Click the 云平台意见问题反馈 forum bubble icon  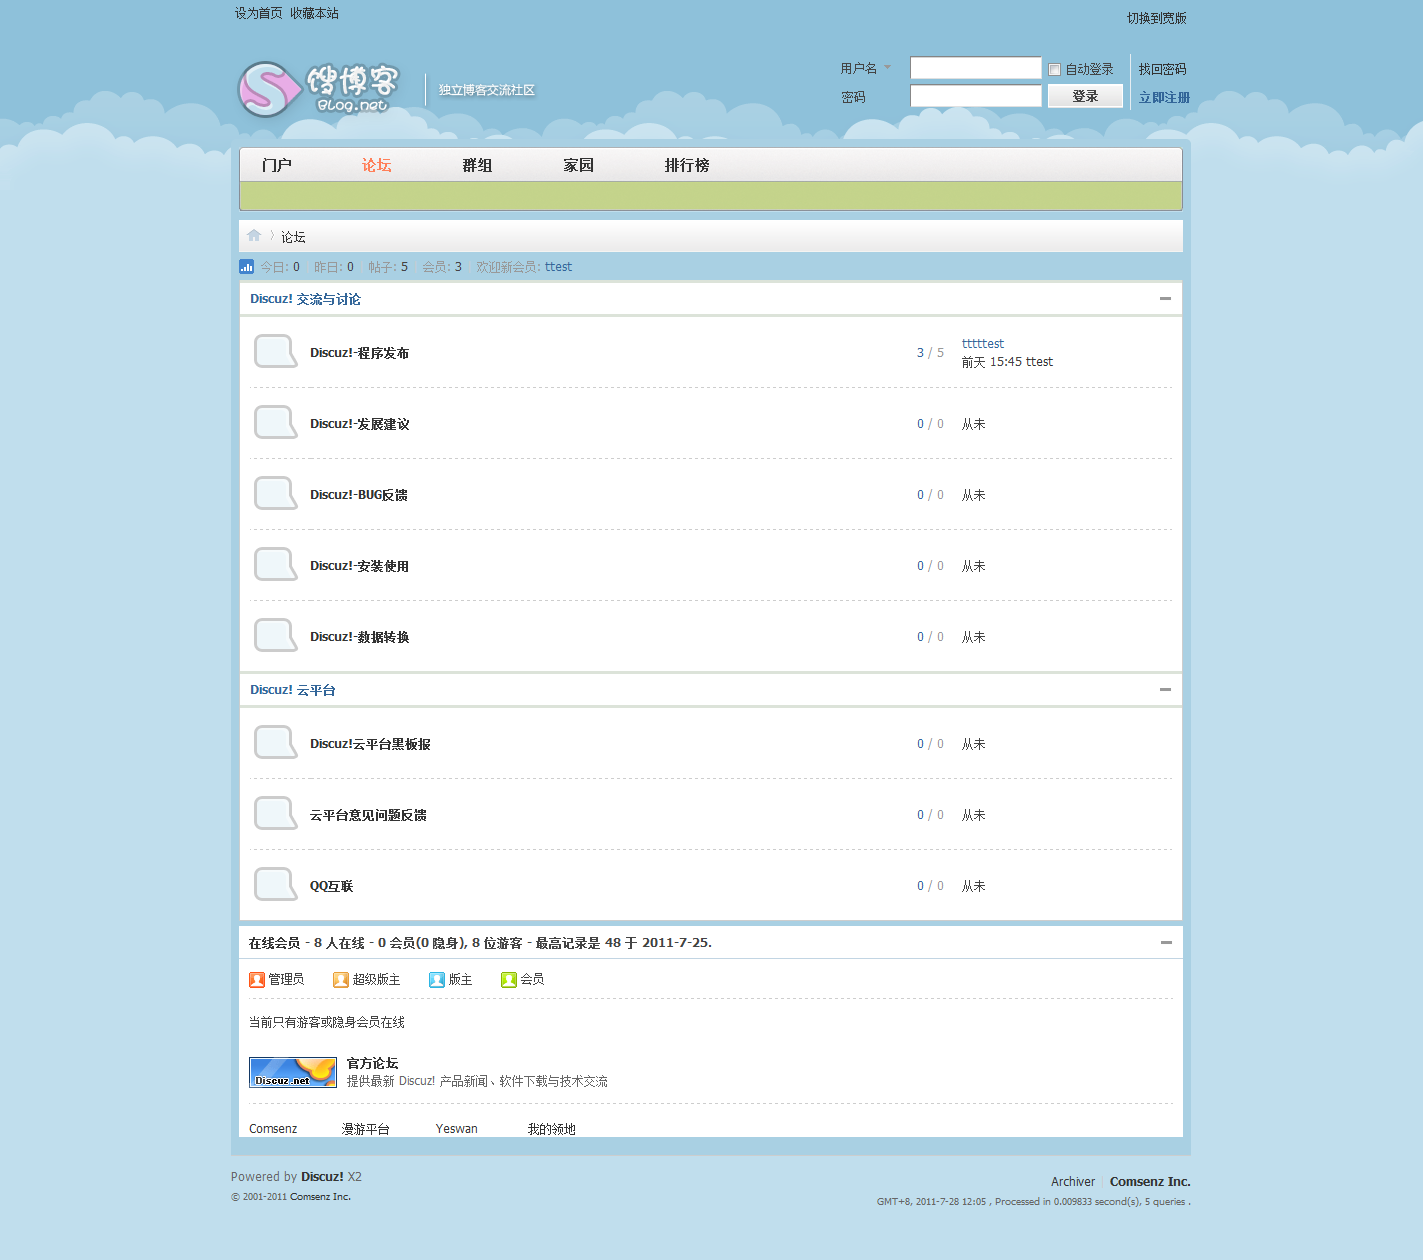click(x=275, y=814)
